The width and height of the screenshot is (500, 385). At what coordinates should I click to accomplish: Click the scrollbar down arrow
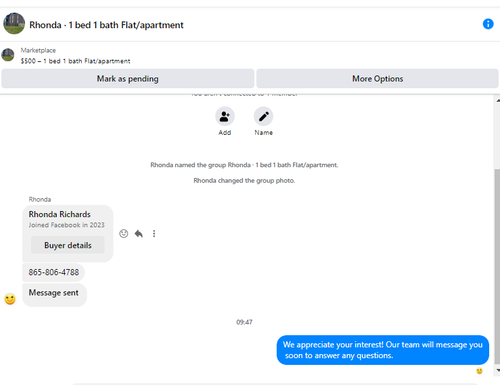coord(498,370)
